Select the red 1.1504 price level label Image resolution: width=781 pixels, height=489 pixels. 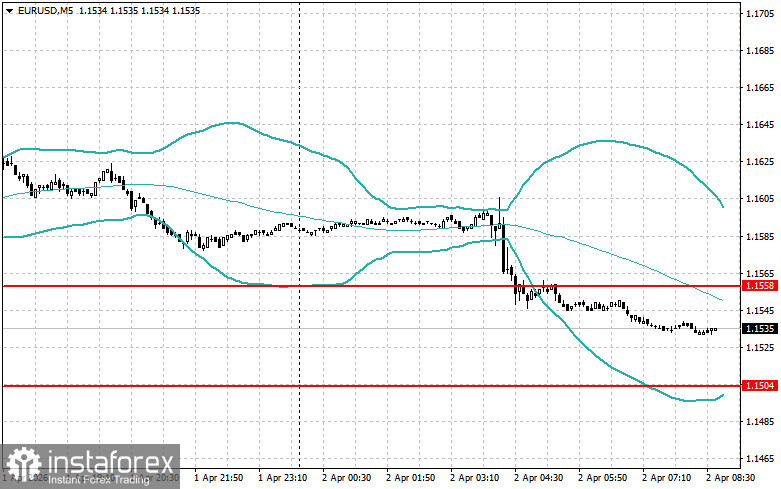tap(760, 385)
